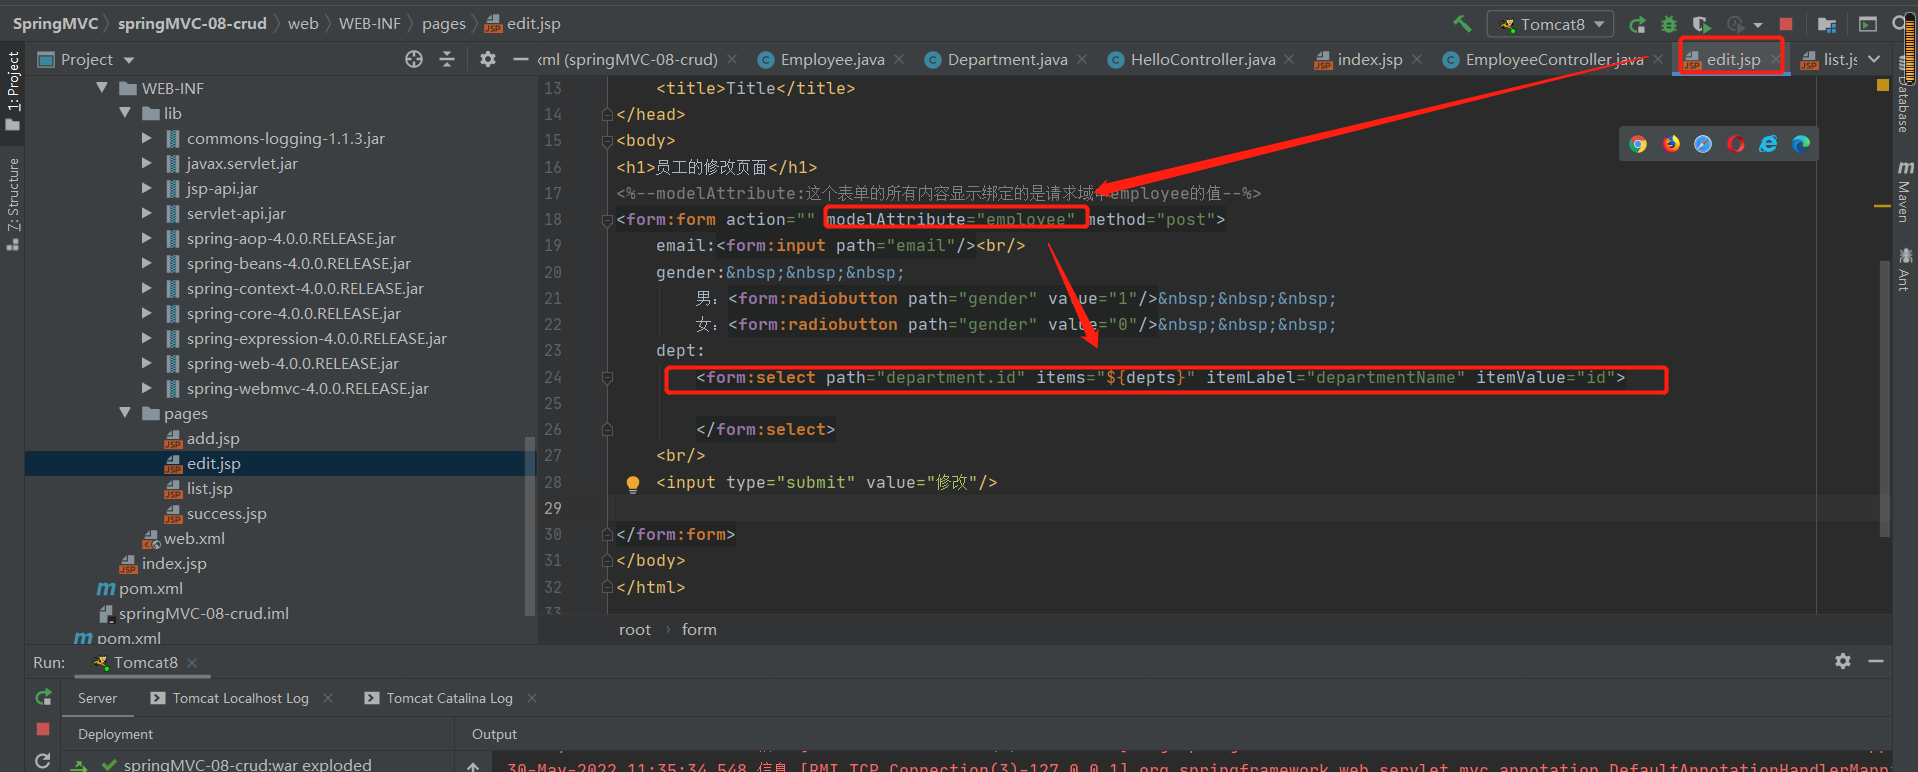
Task: Switch to the Department.java tab
Action: pyautogui.click(x=1007, y=60)
